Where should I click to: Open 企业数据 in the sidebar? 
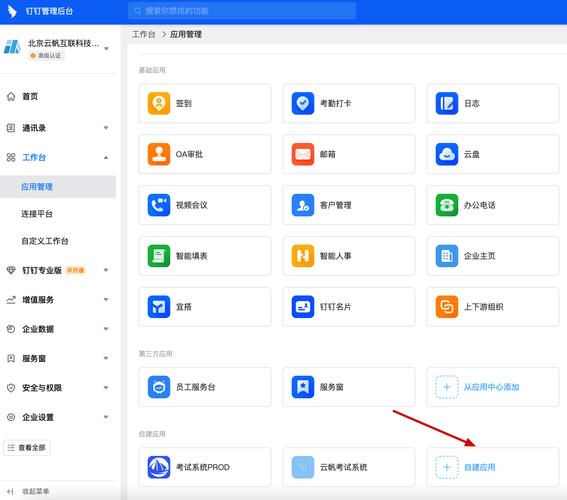pyautogui.click(x=38, y=329)
